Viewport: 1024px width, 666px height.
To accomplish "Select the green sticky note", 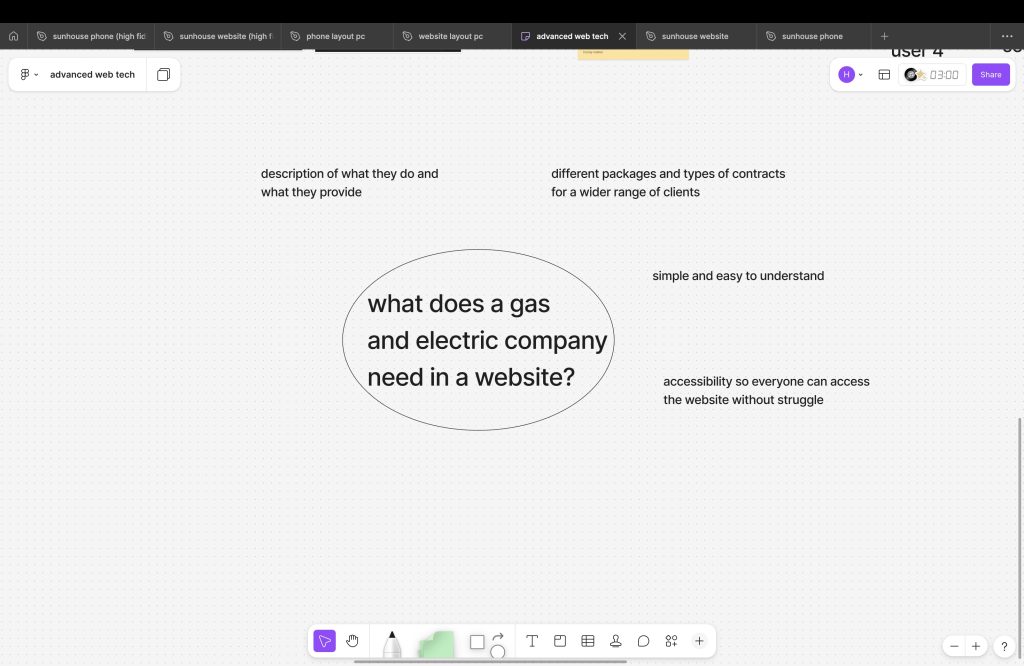I will (x=436, y=645).
